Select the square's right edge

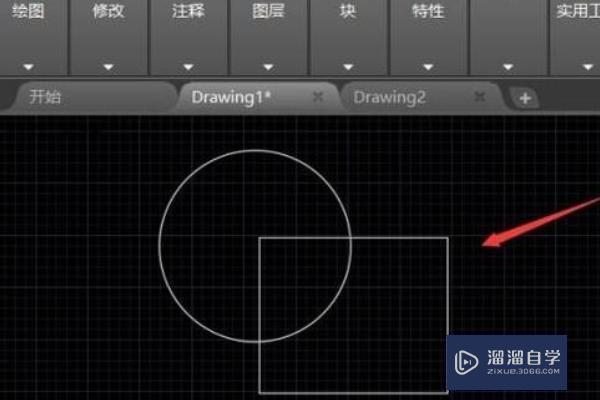(x=447, y=287)
